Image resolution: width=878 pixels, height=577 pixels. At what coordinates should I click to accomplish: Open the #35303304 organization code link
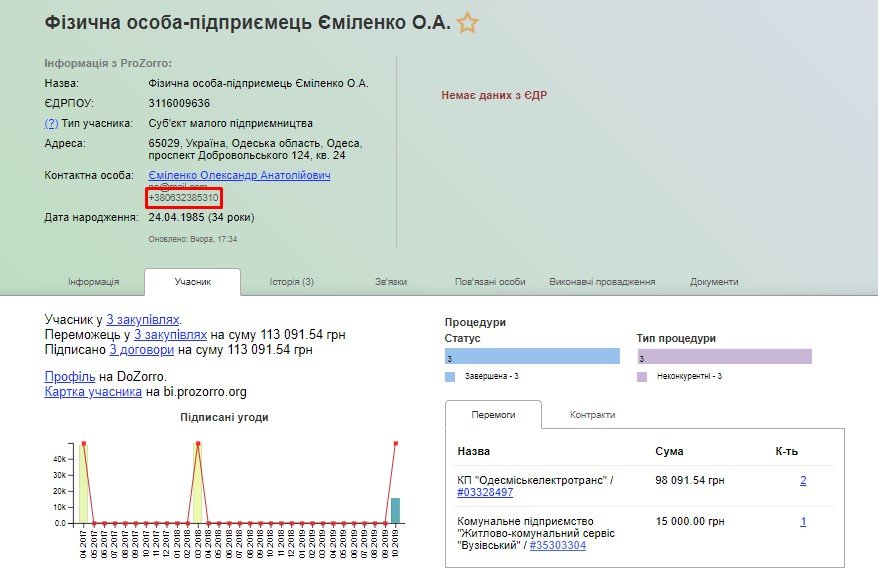558,545
